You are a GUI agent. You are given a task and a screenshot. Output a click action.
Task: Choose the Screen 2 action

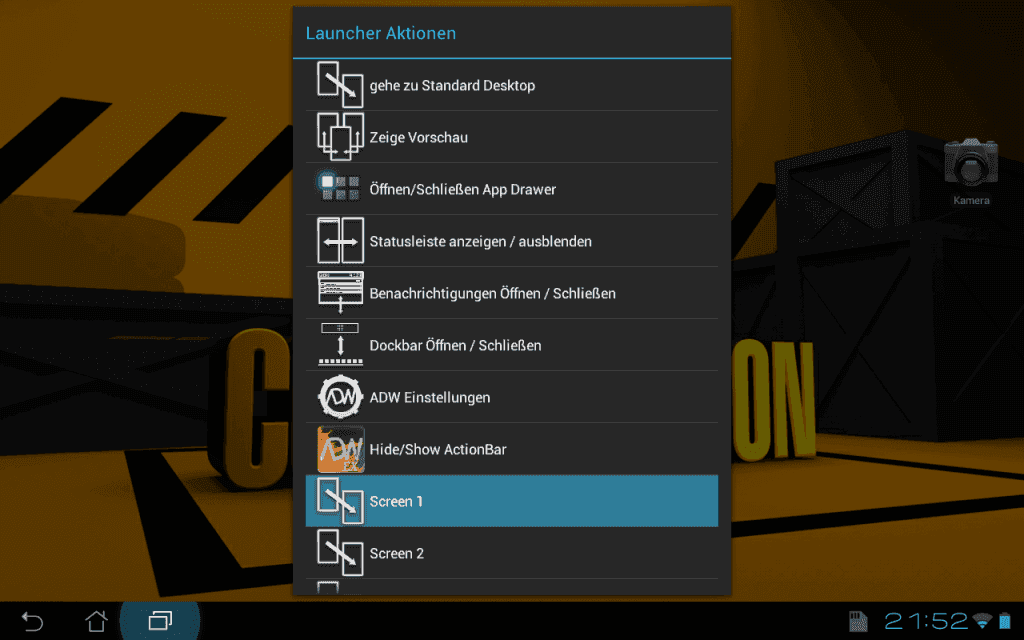click(511, 553)
